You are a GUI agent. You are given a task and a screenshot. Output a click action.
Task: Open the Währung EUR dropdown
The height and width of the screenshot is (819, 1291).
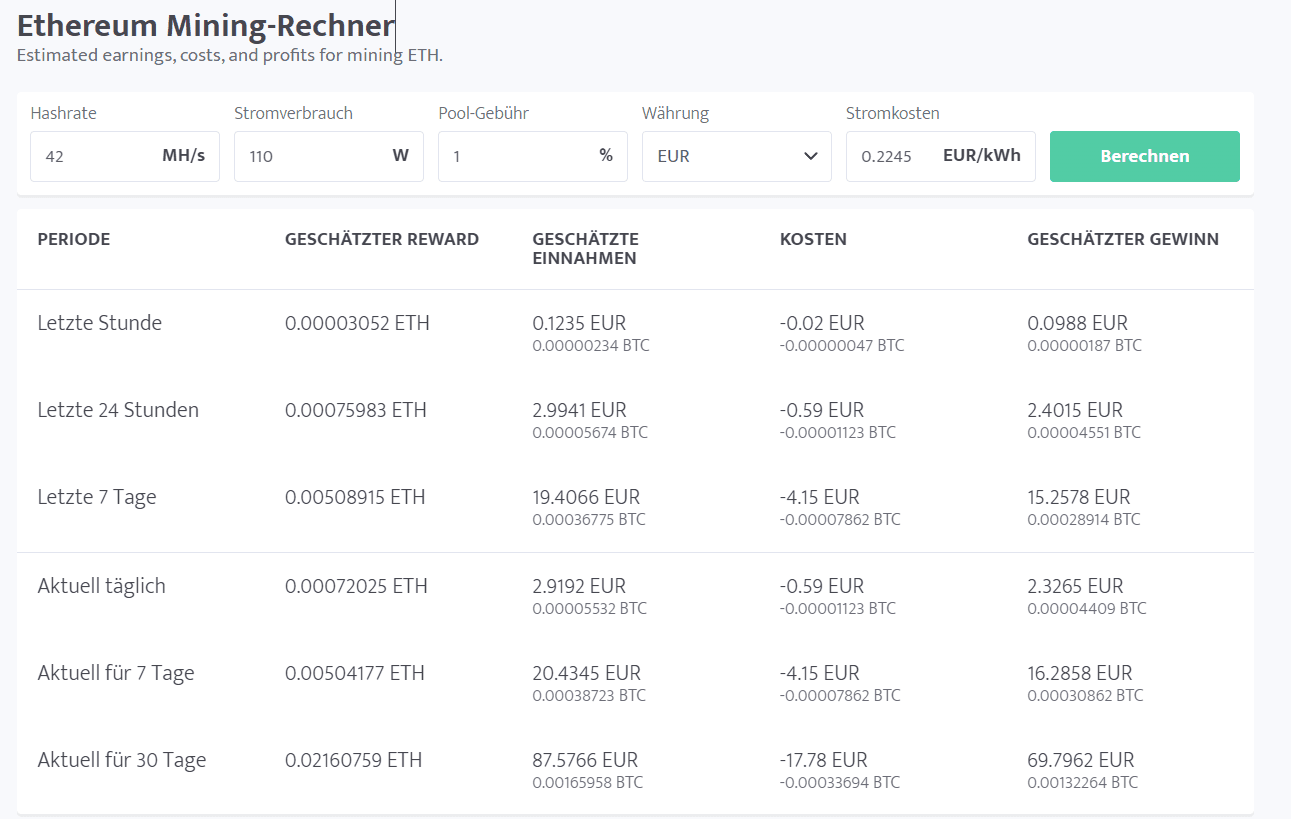point(737,156)
